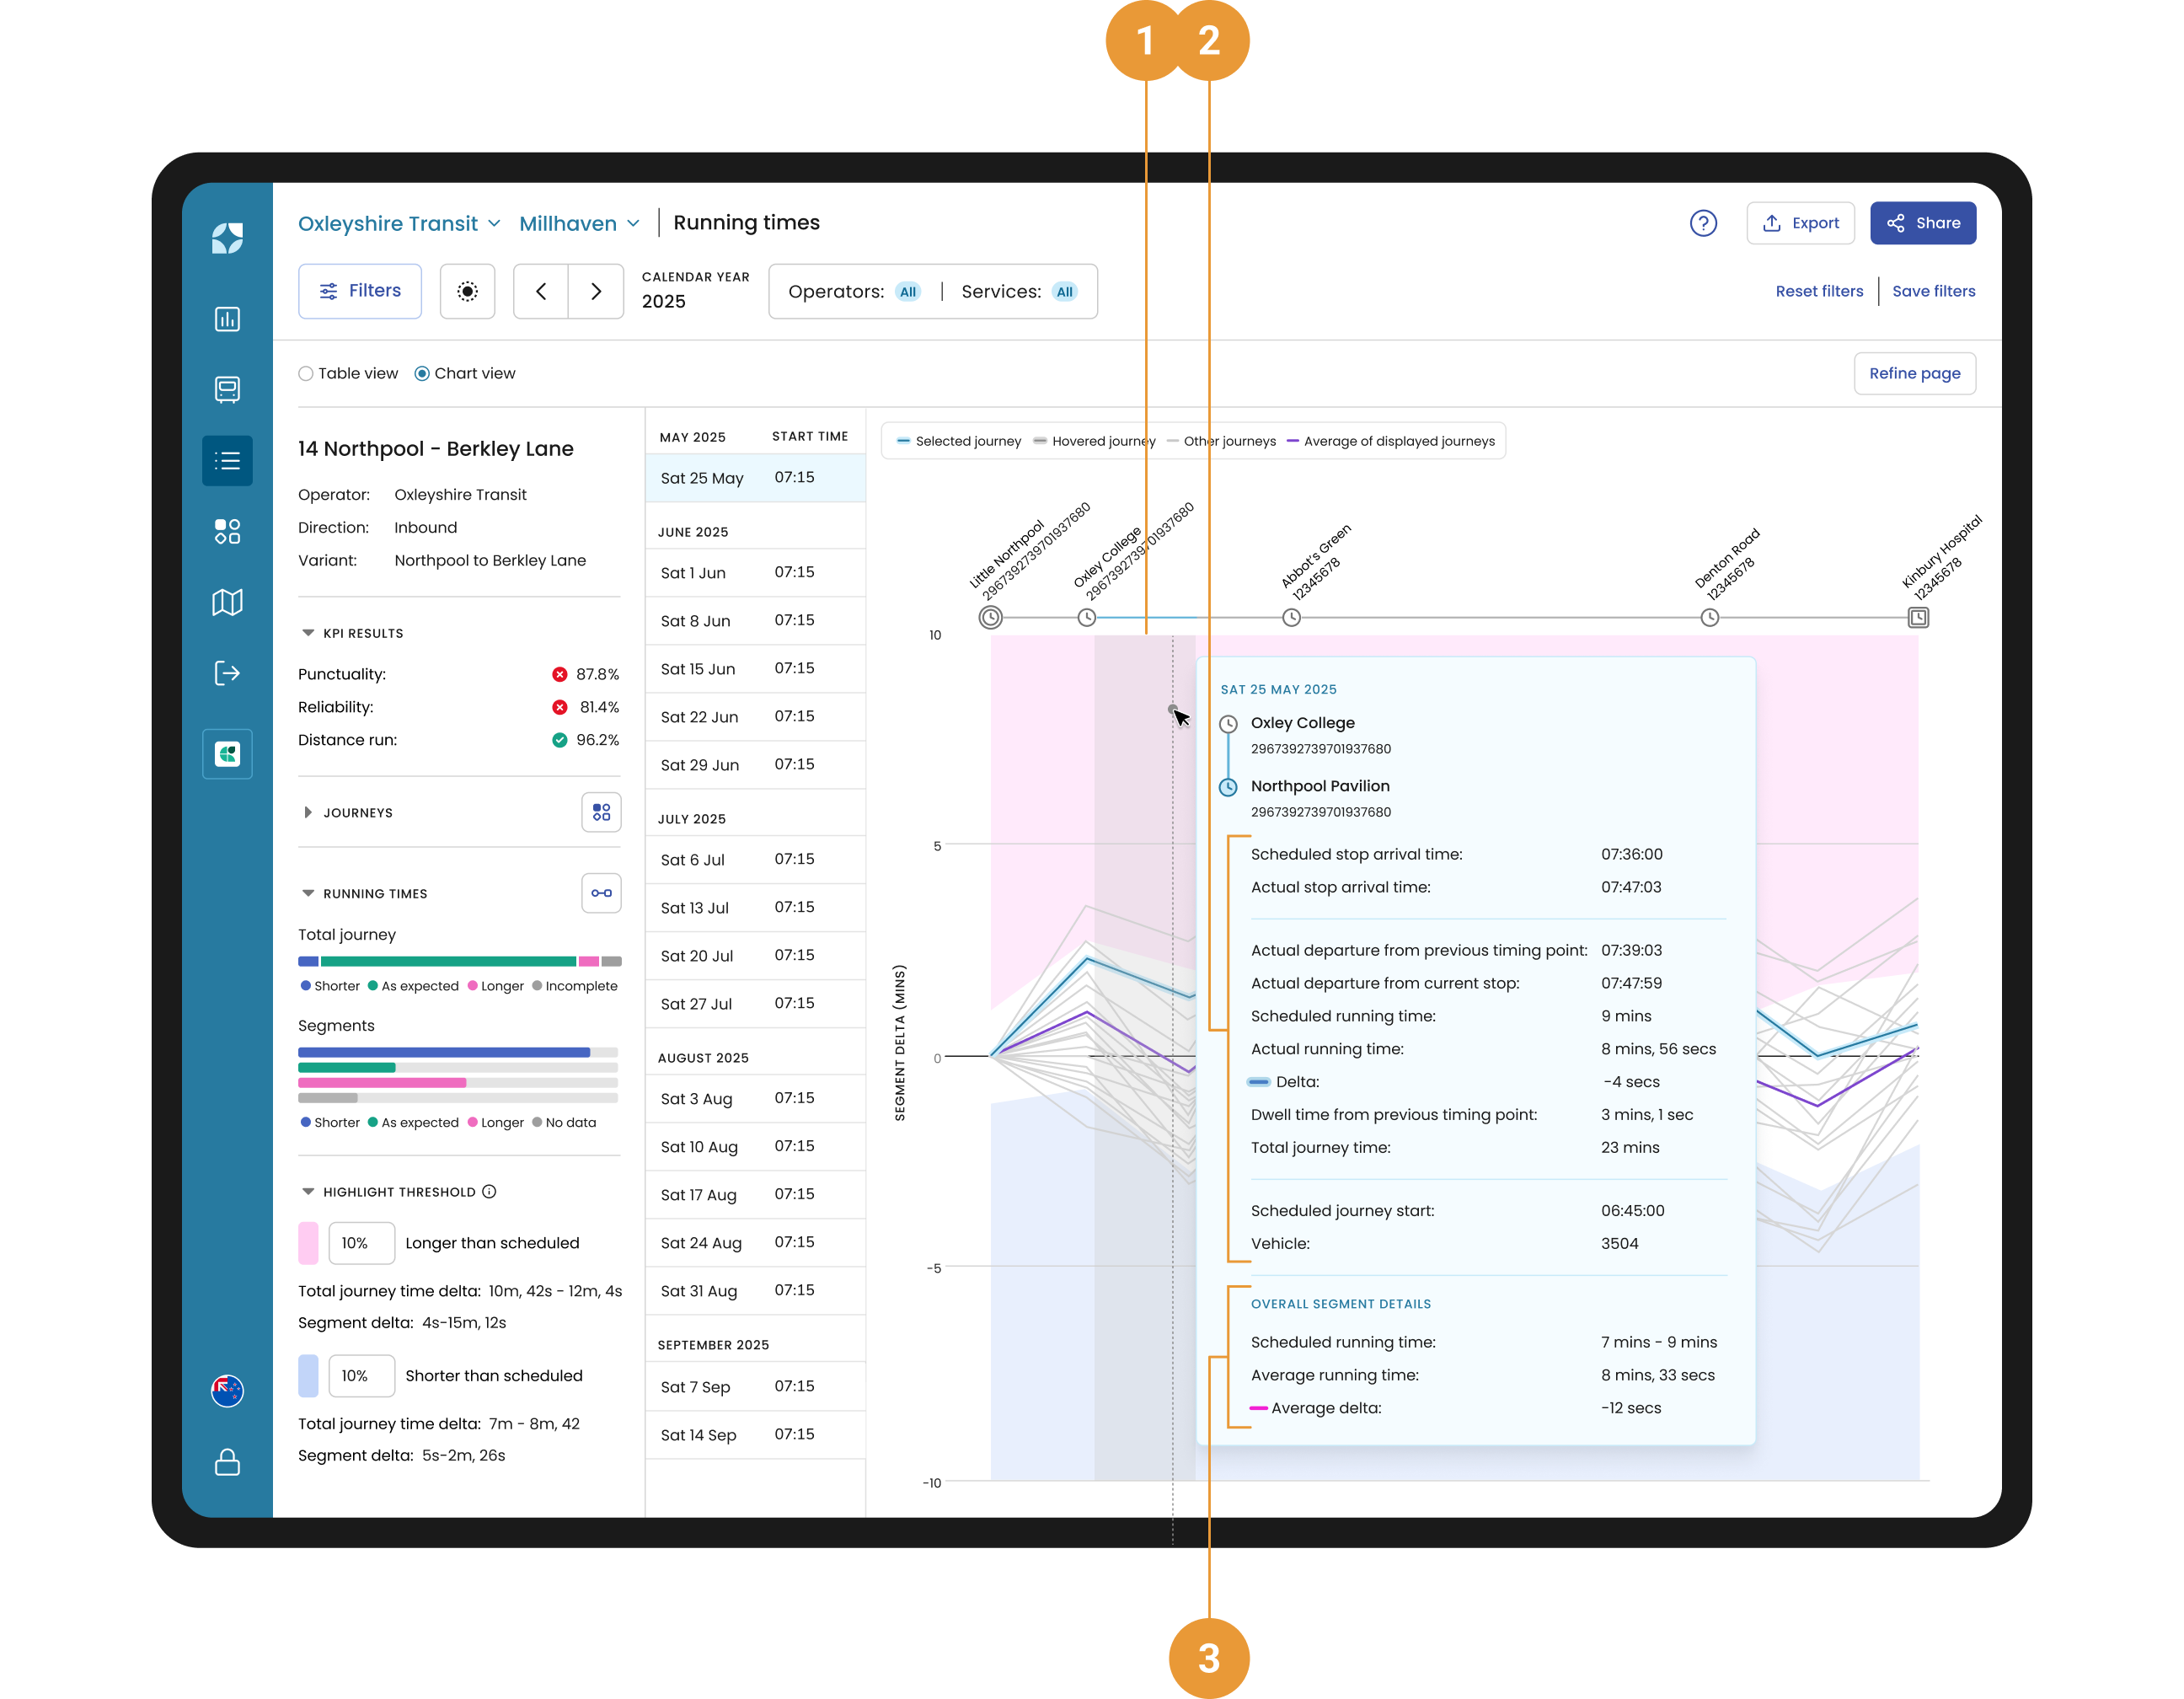Go to next calendar year arrow
The image size is (2184, 1699).
point(596,291)
